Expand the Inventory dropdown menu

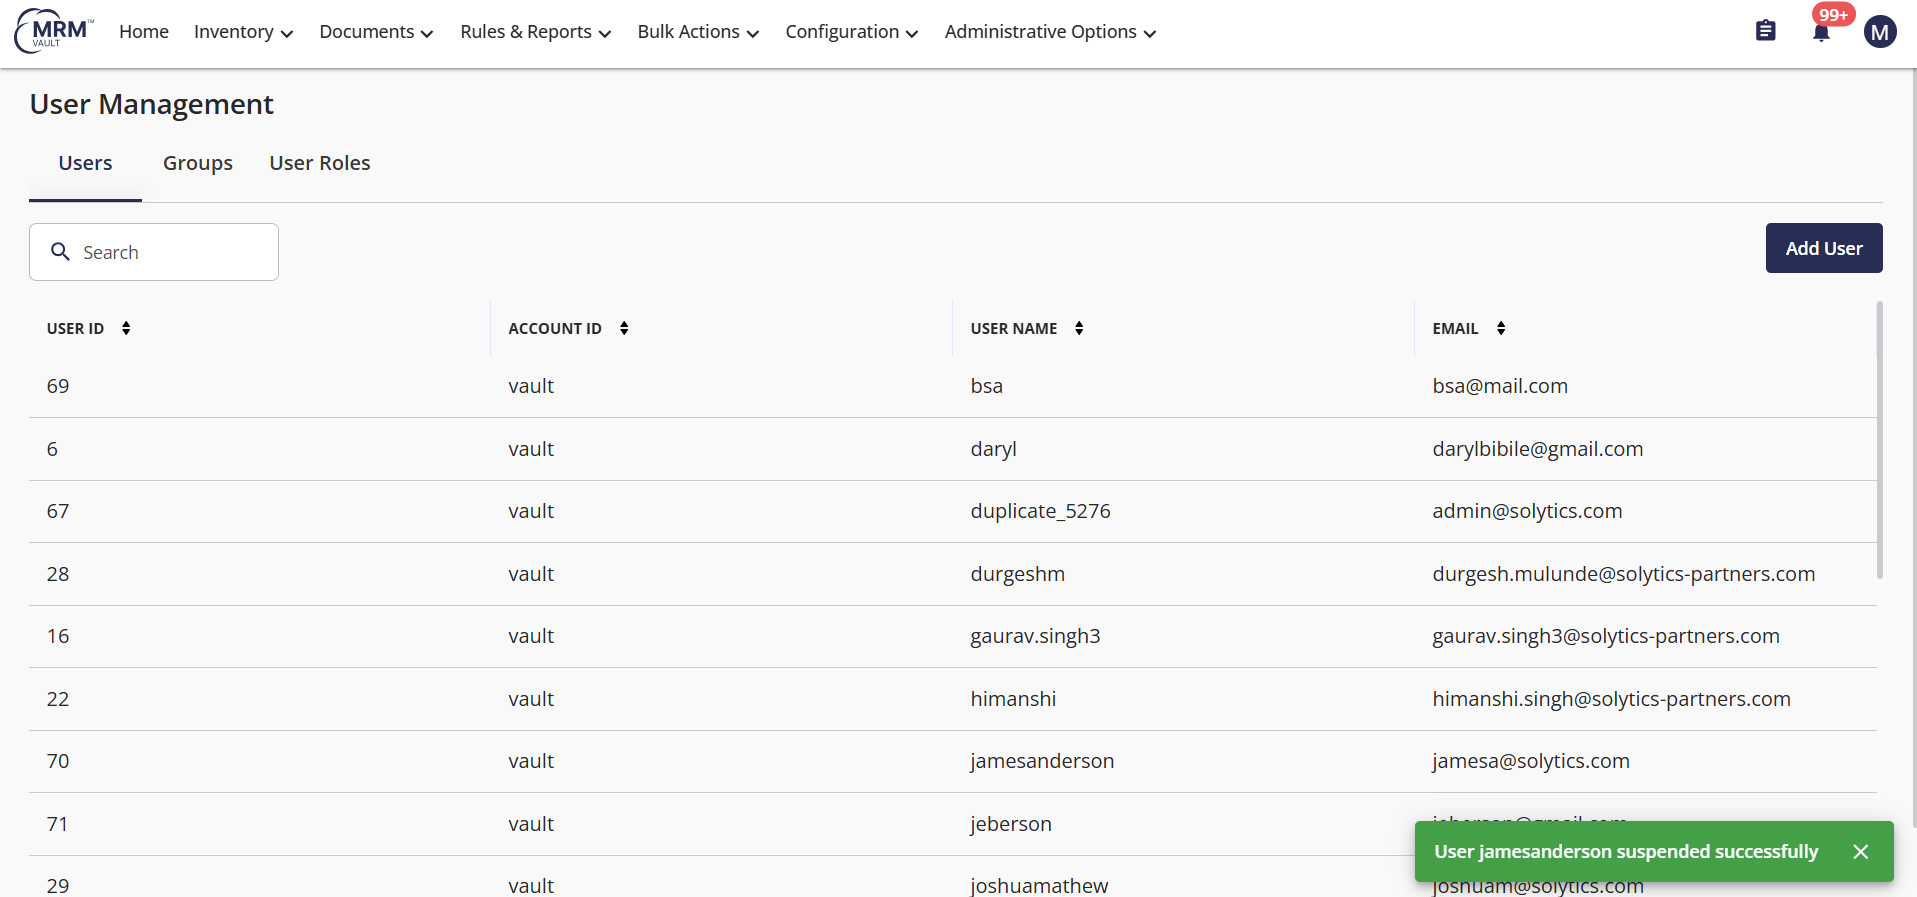[x=243, y=32]
